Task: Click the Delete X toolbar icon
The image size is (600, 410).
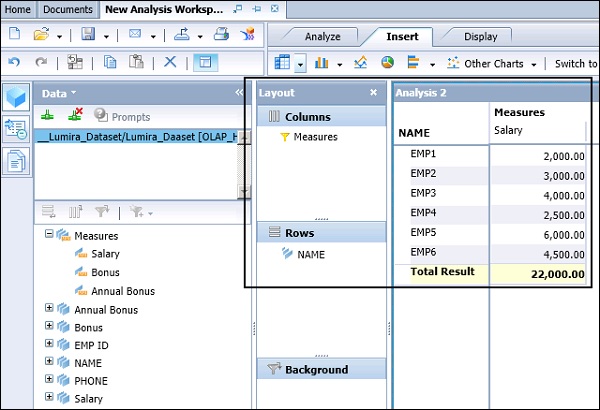Action: 170,62
